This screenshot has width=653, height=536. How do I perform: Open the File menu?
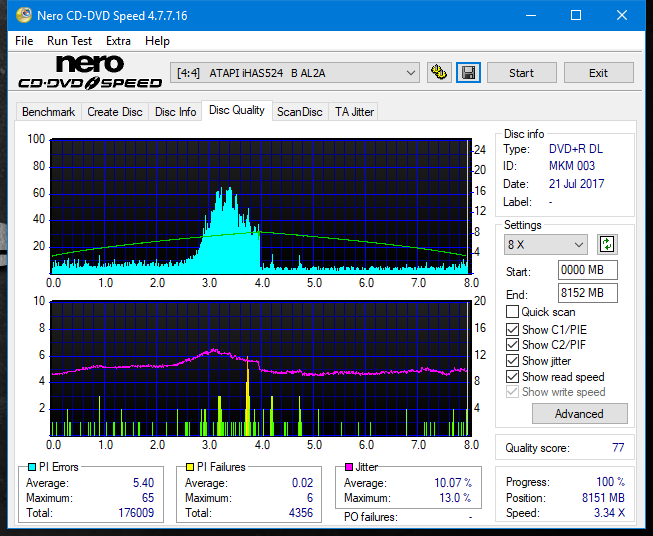pyautogui.click(x=24, y=41)
